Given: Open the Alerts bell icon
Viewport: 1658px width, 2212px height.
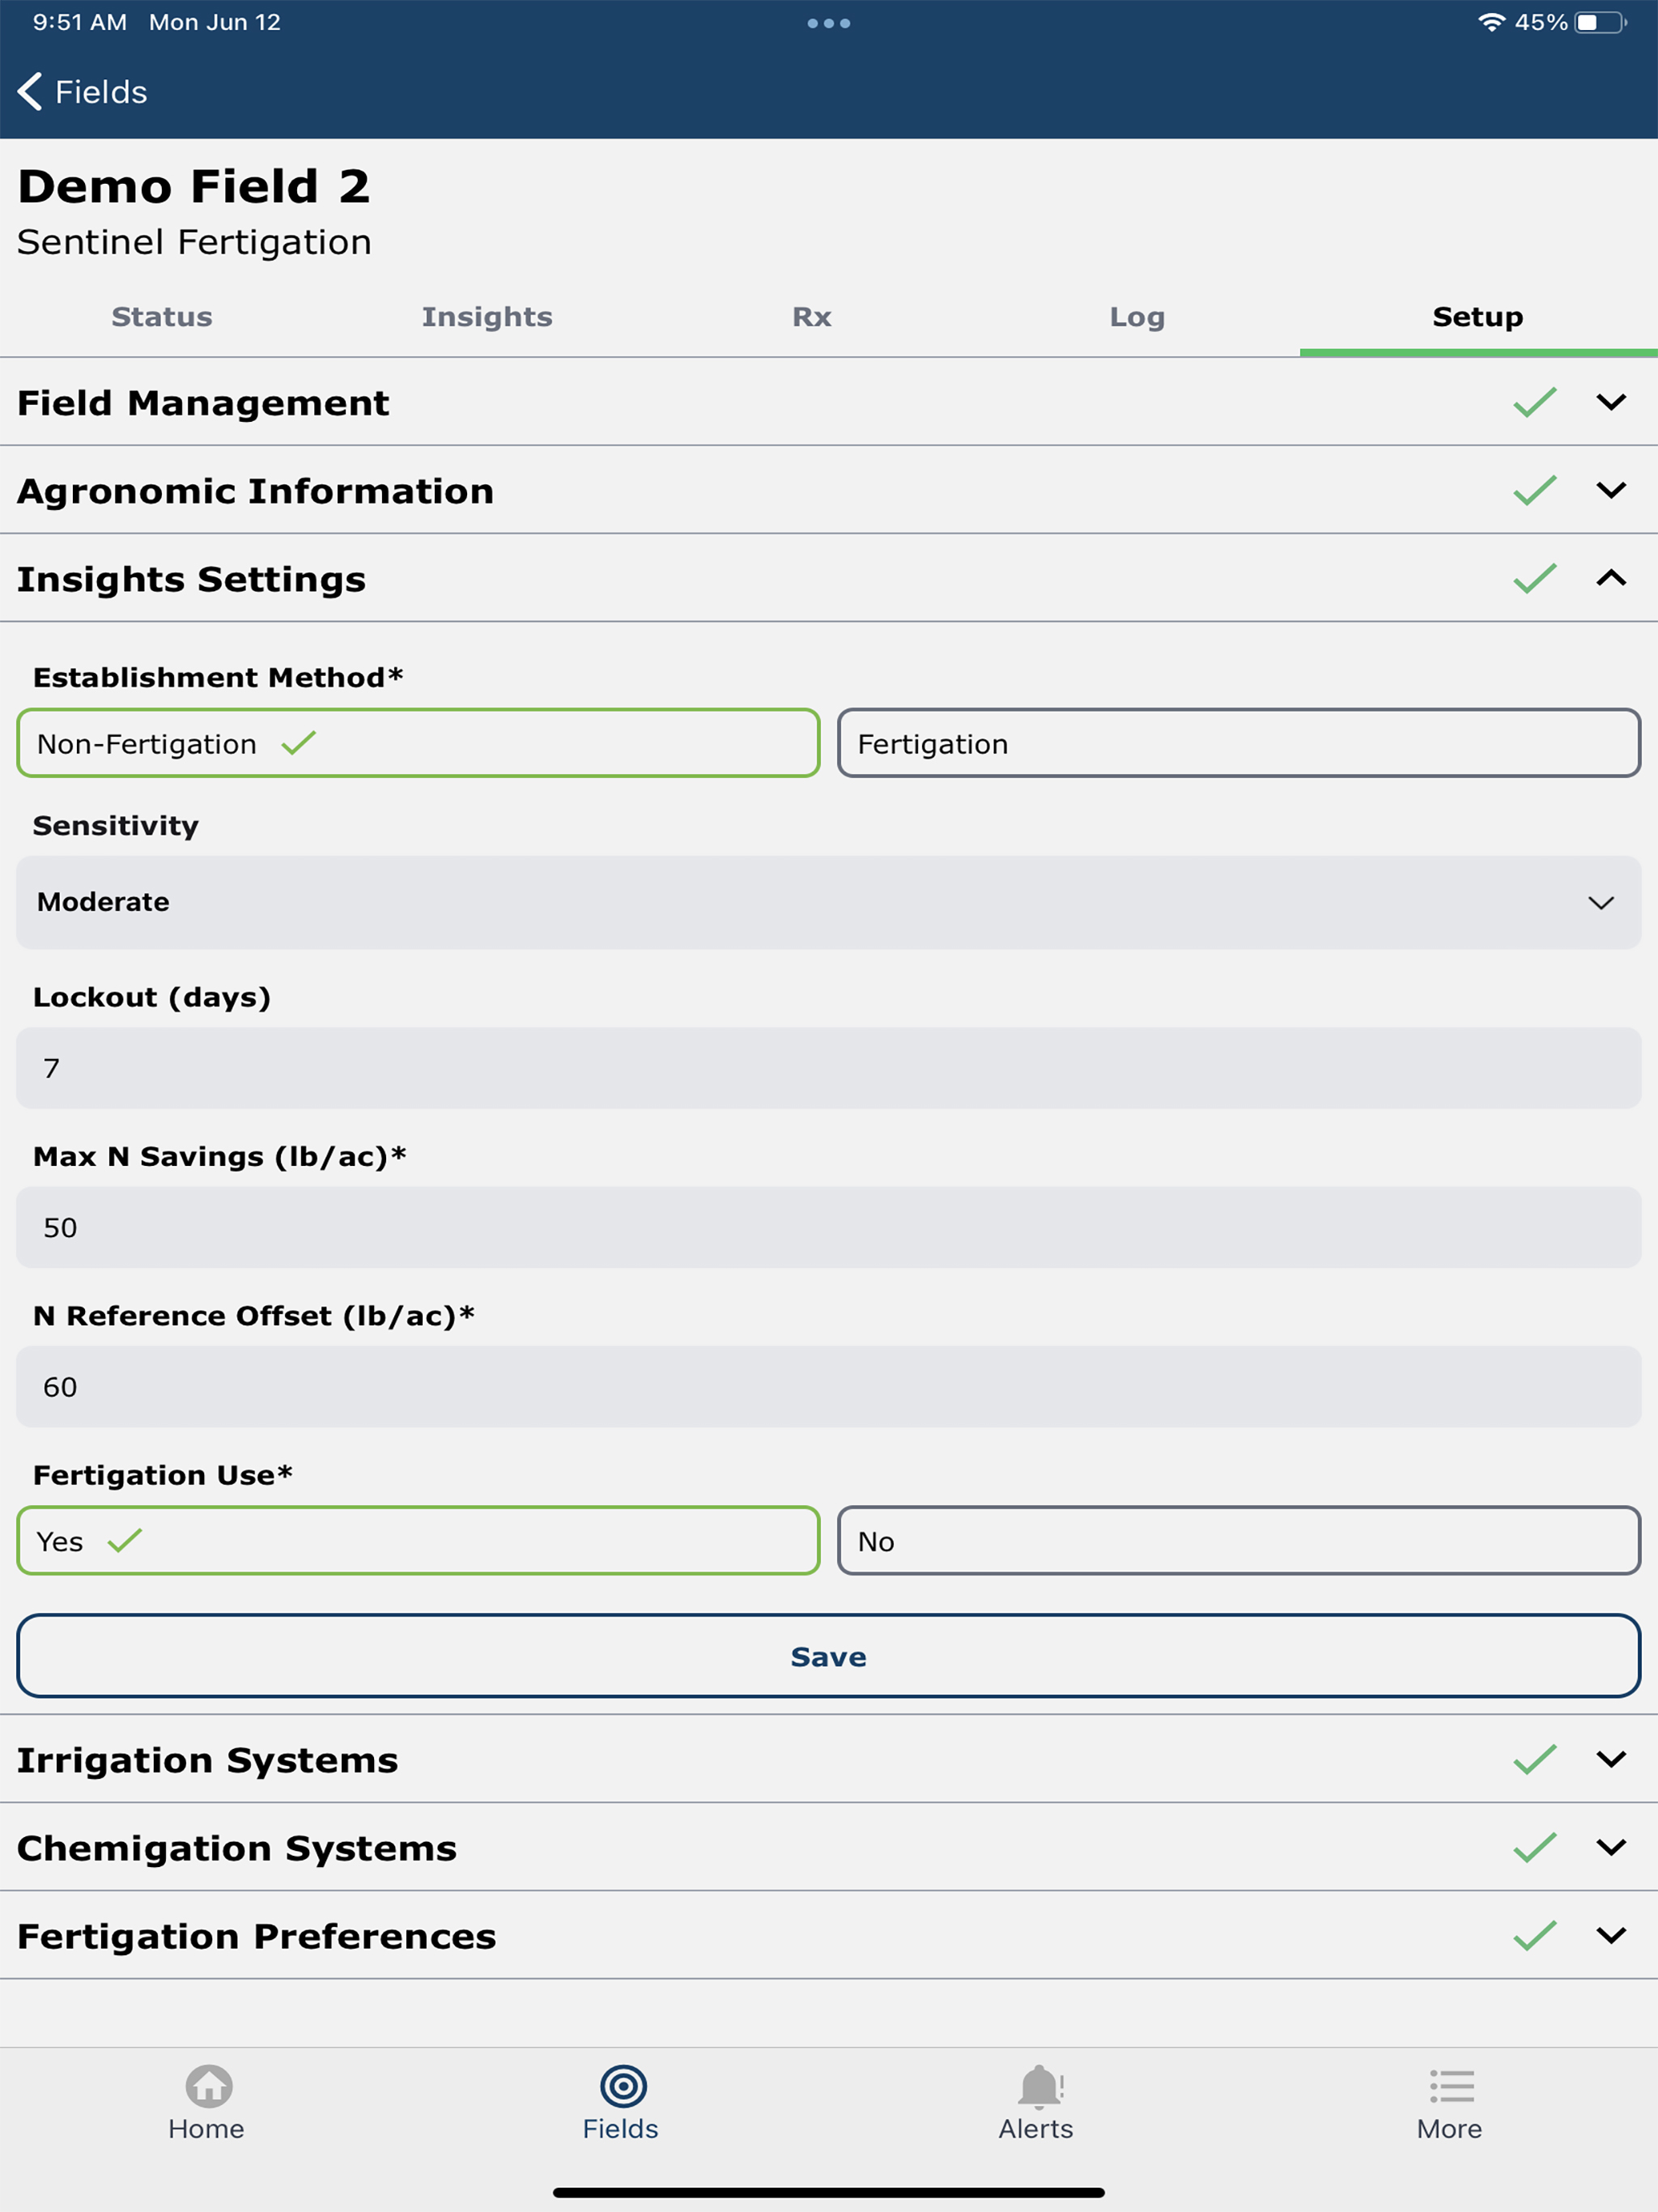Looking at the screenshot, I should point(1039,2086).
